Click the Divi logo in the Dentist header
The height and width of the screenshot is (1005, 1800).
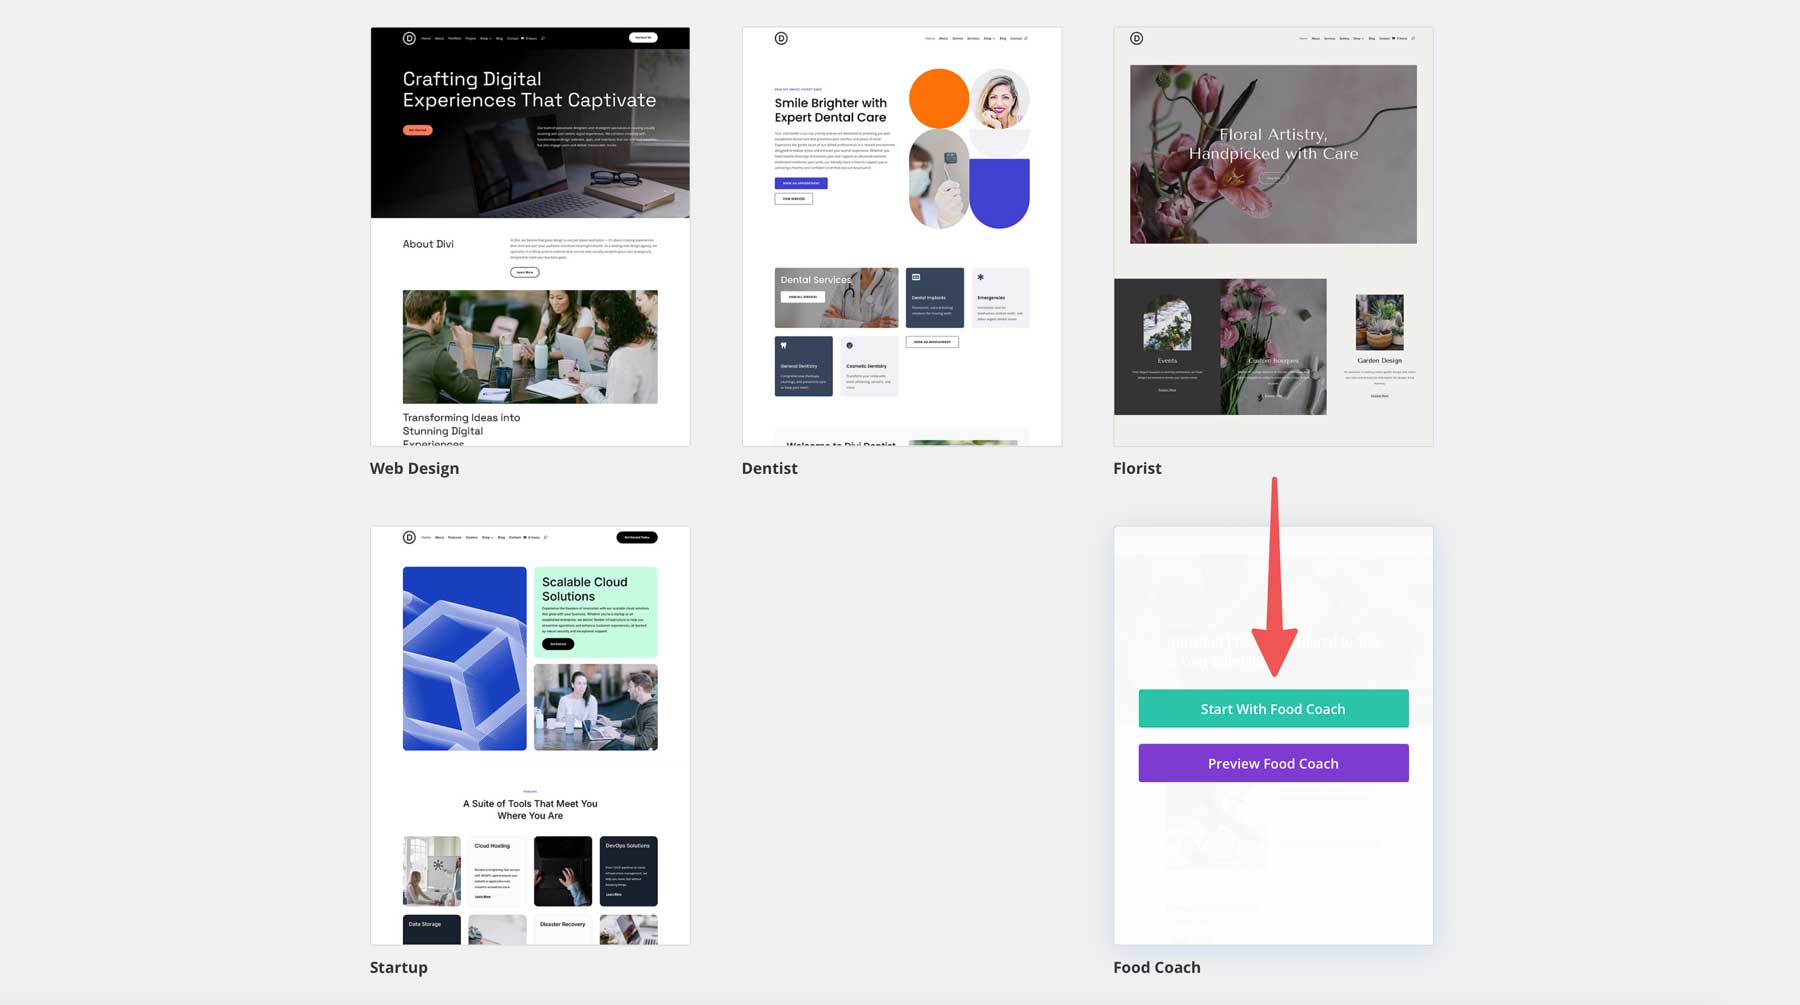781,38
